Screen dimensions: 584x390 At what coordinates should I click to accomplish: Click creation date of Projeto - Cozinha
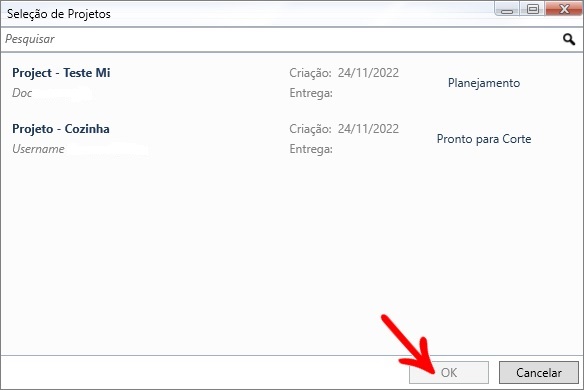pos(368,129)
